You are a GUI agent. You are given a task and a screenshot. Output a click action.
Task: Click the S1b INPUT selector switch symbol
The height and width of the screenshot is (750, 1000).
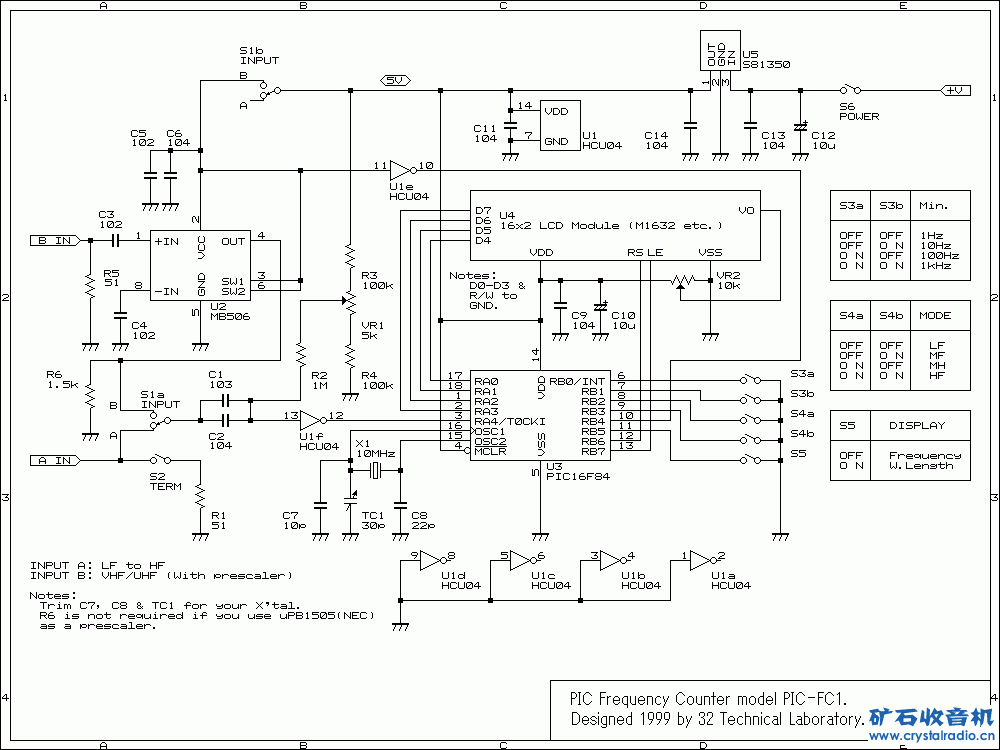tap(270, 91)
